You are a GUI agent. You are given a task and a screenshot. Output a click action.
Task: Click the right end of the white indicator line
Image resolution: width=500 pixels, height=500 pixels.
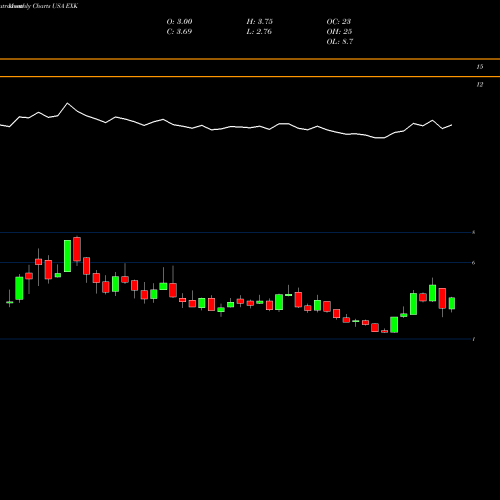click(x=452, y=125)
